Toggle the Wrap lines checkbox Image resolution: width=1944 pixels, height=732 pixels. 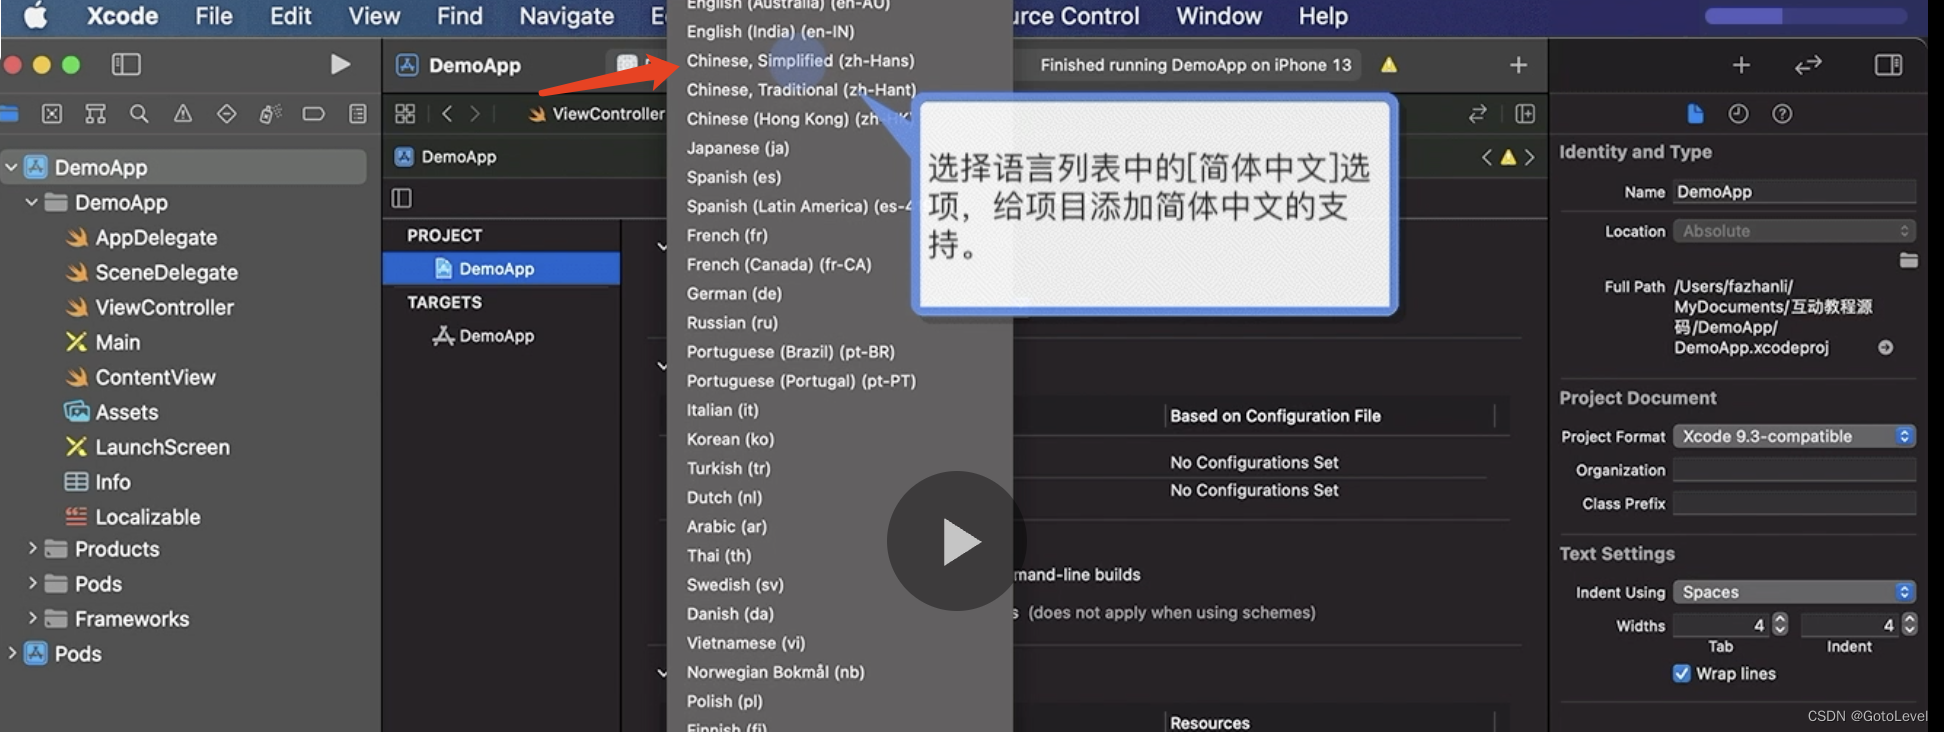coord(1682,674)
